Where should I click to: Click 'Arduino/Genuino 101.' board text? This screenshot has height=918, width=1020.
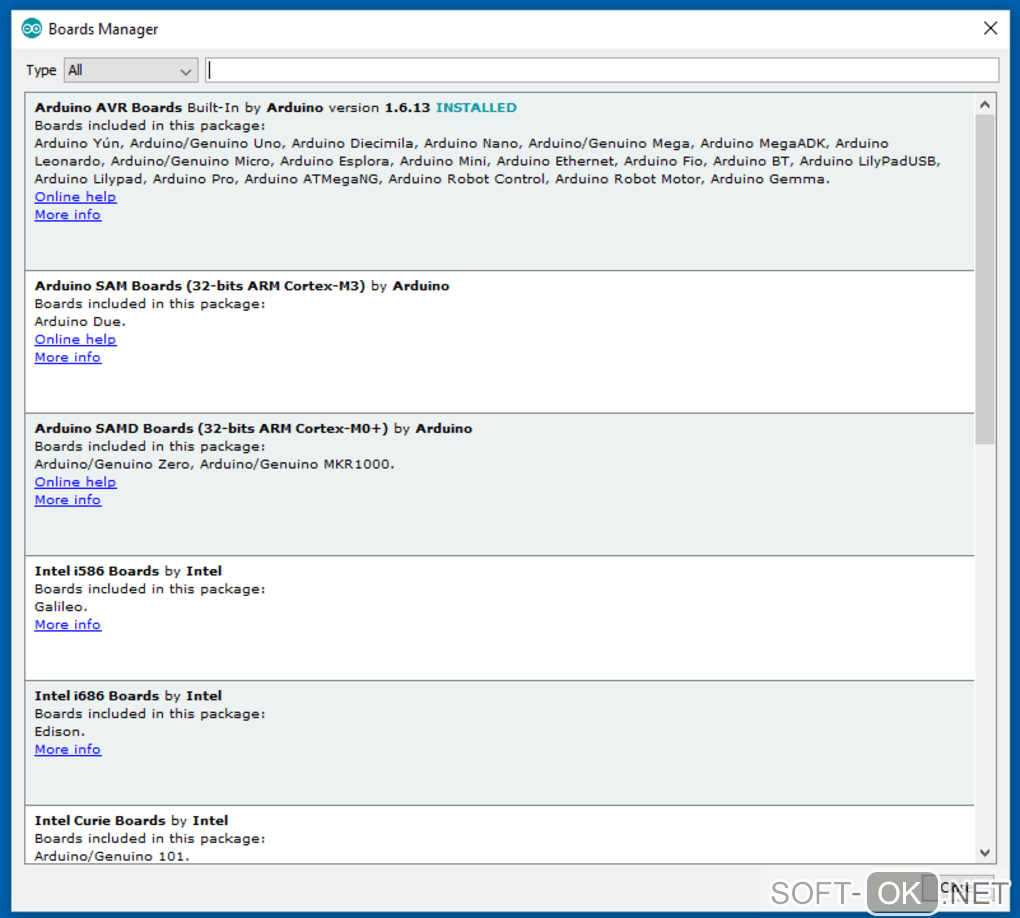coord(112,856)
